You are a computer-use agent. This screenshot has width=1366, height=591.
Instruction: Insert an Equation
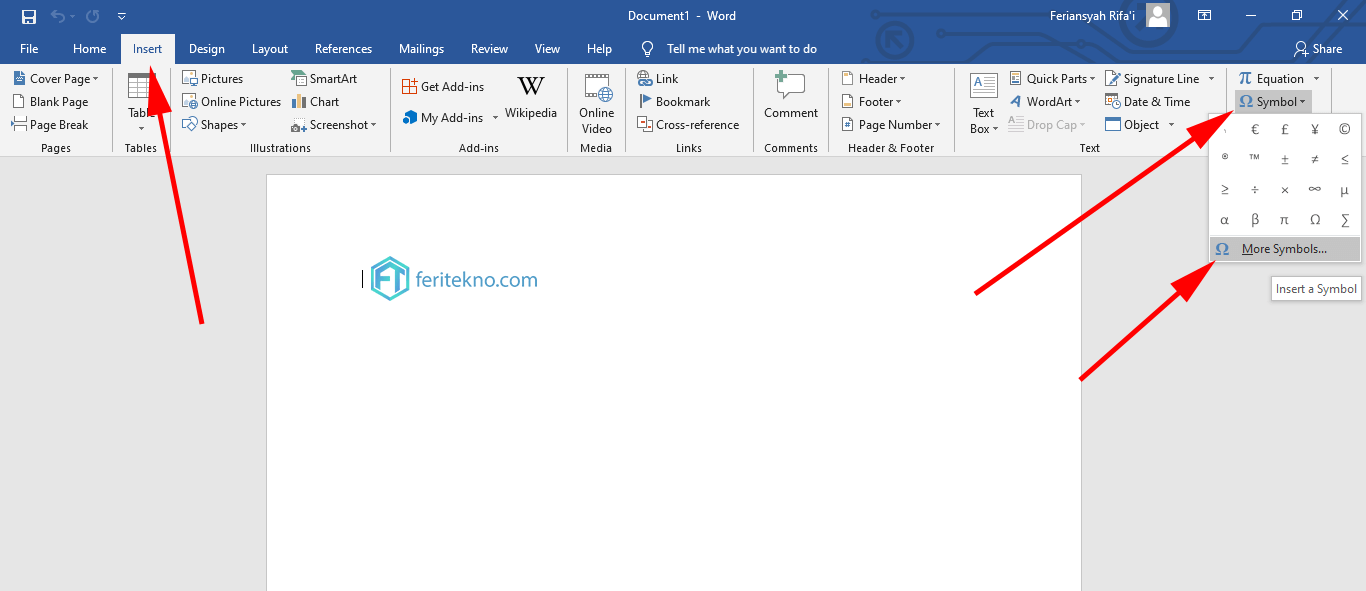(1271, 79)
